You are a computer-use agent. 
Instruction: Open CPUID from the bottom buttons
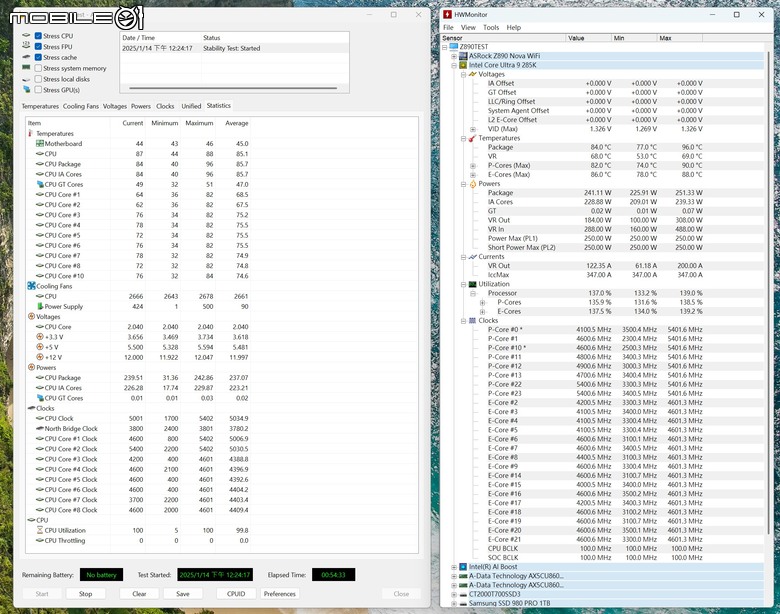236,594
